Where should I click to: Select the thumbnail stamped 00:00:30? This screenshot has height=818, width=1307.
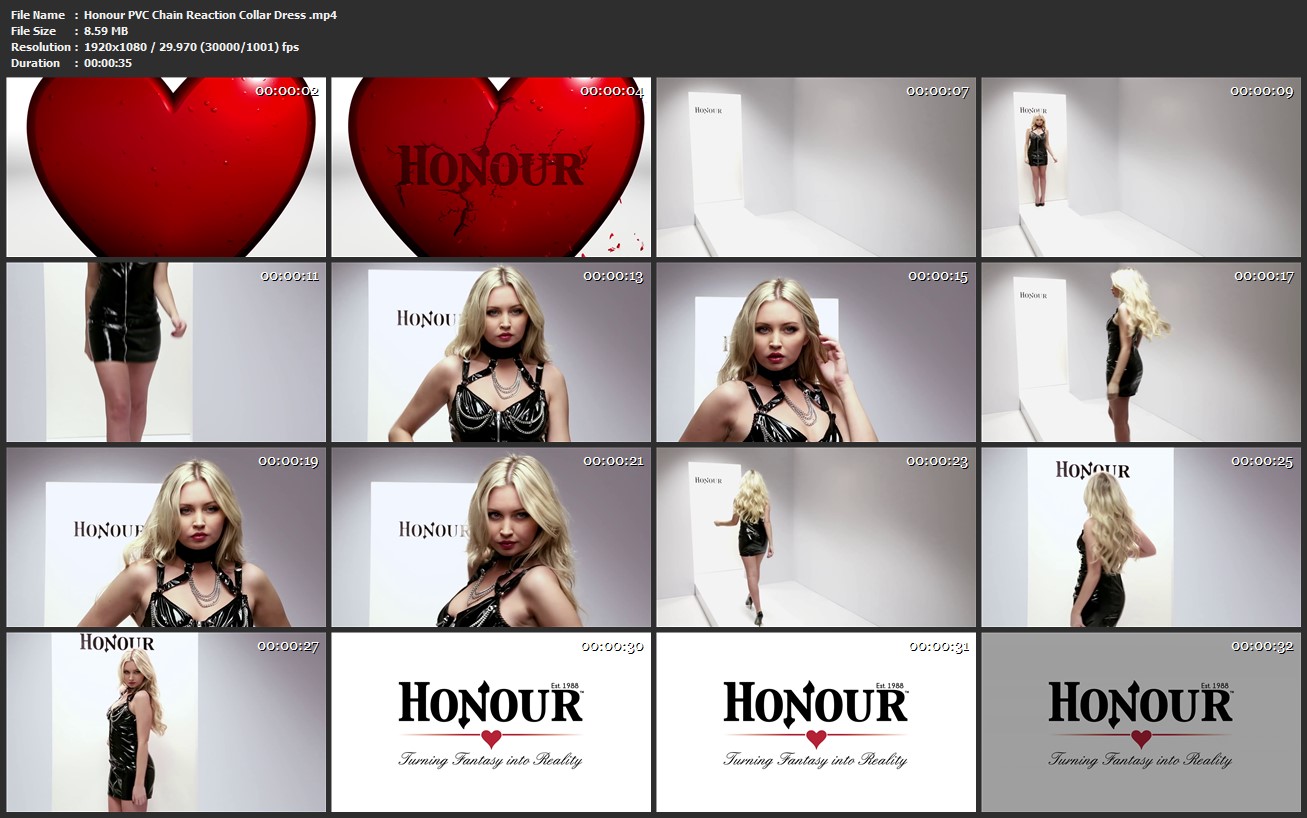point(491,722)
